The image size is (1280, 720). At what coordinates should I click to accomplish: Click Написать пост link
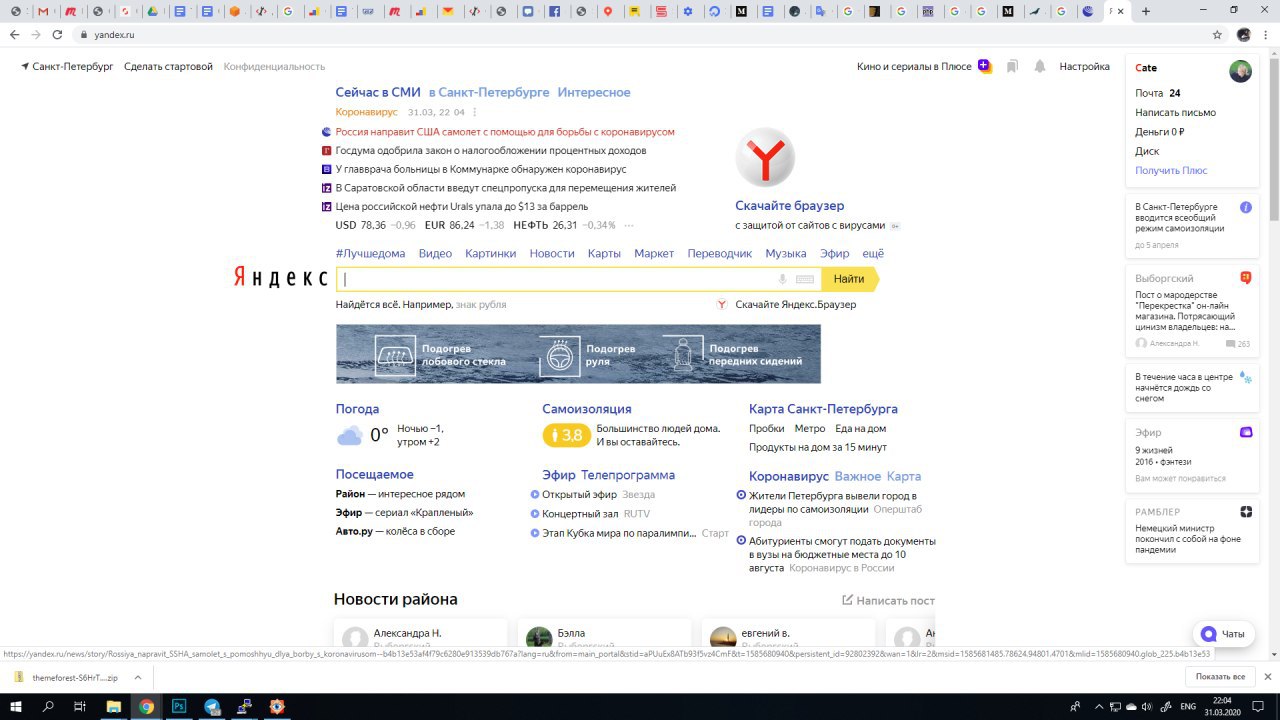click(x=888, y=600)
